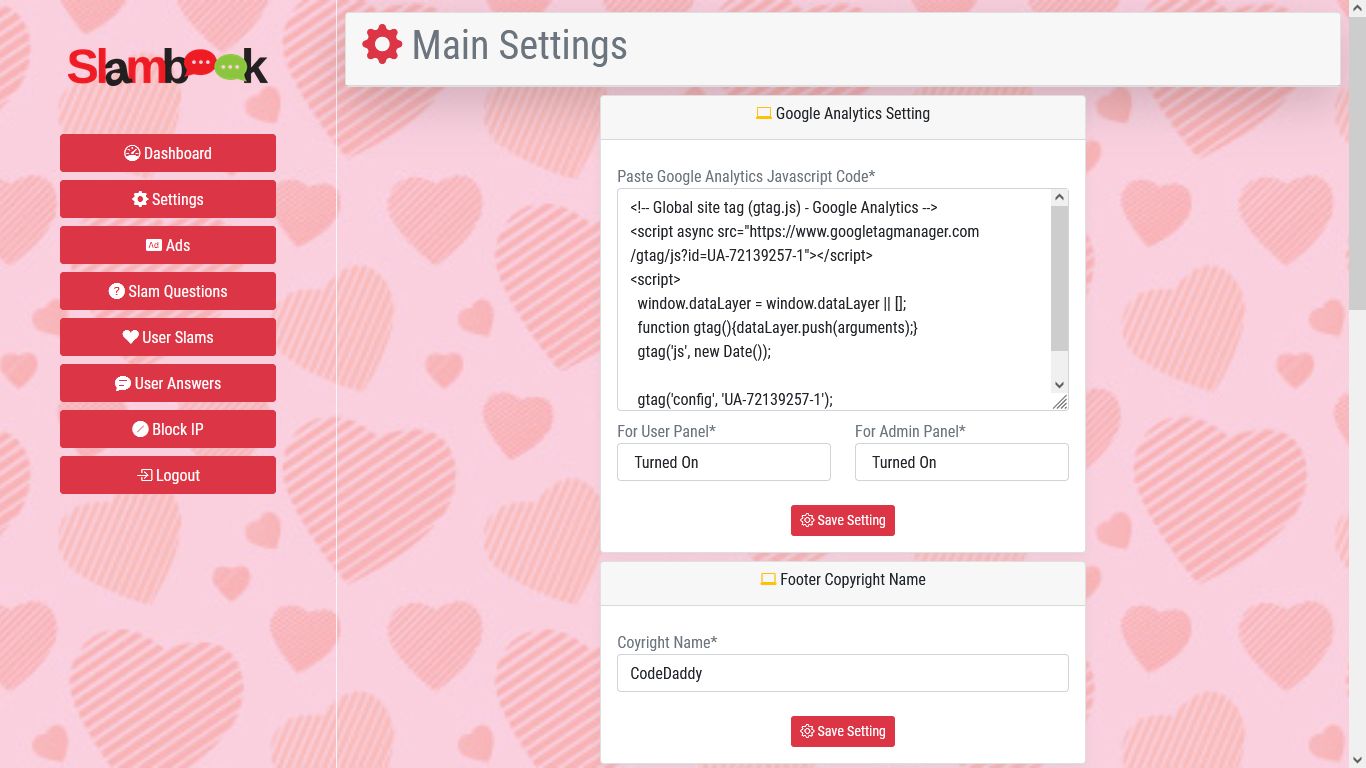Open the For User Panel dropdown
This screenshot has width=1366, height=768.
tap(723, 462)
